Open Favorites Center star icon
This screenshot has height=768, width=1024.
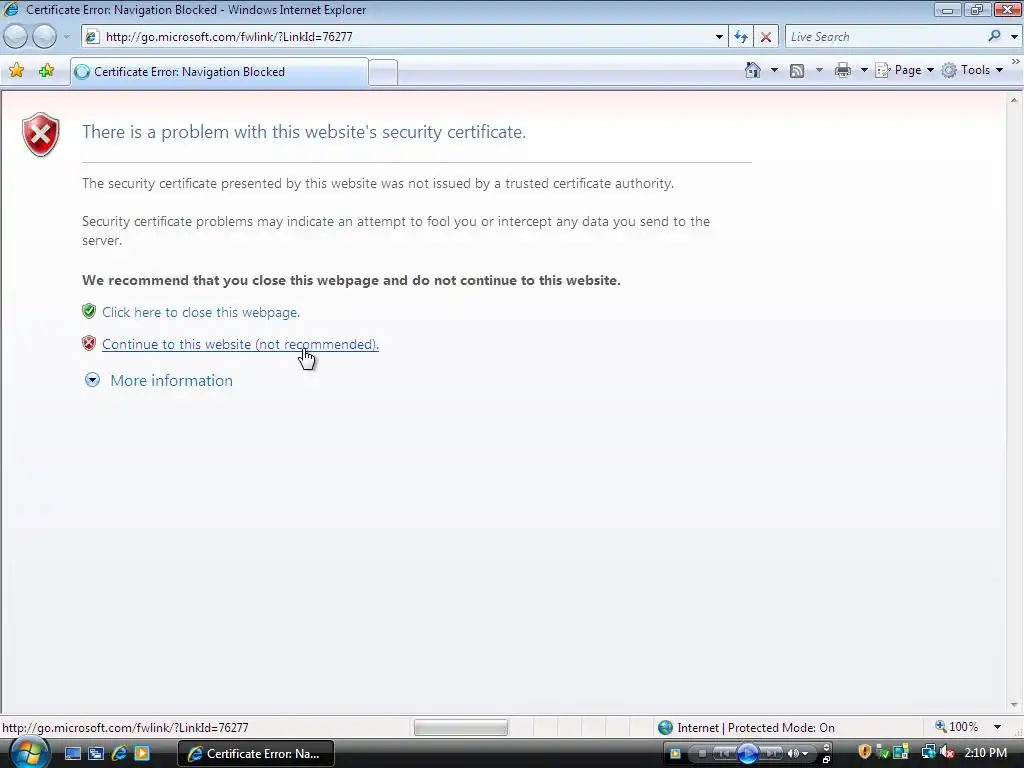pos(16,71)
